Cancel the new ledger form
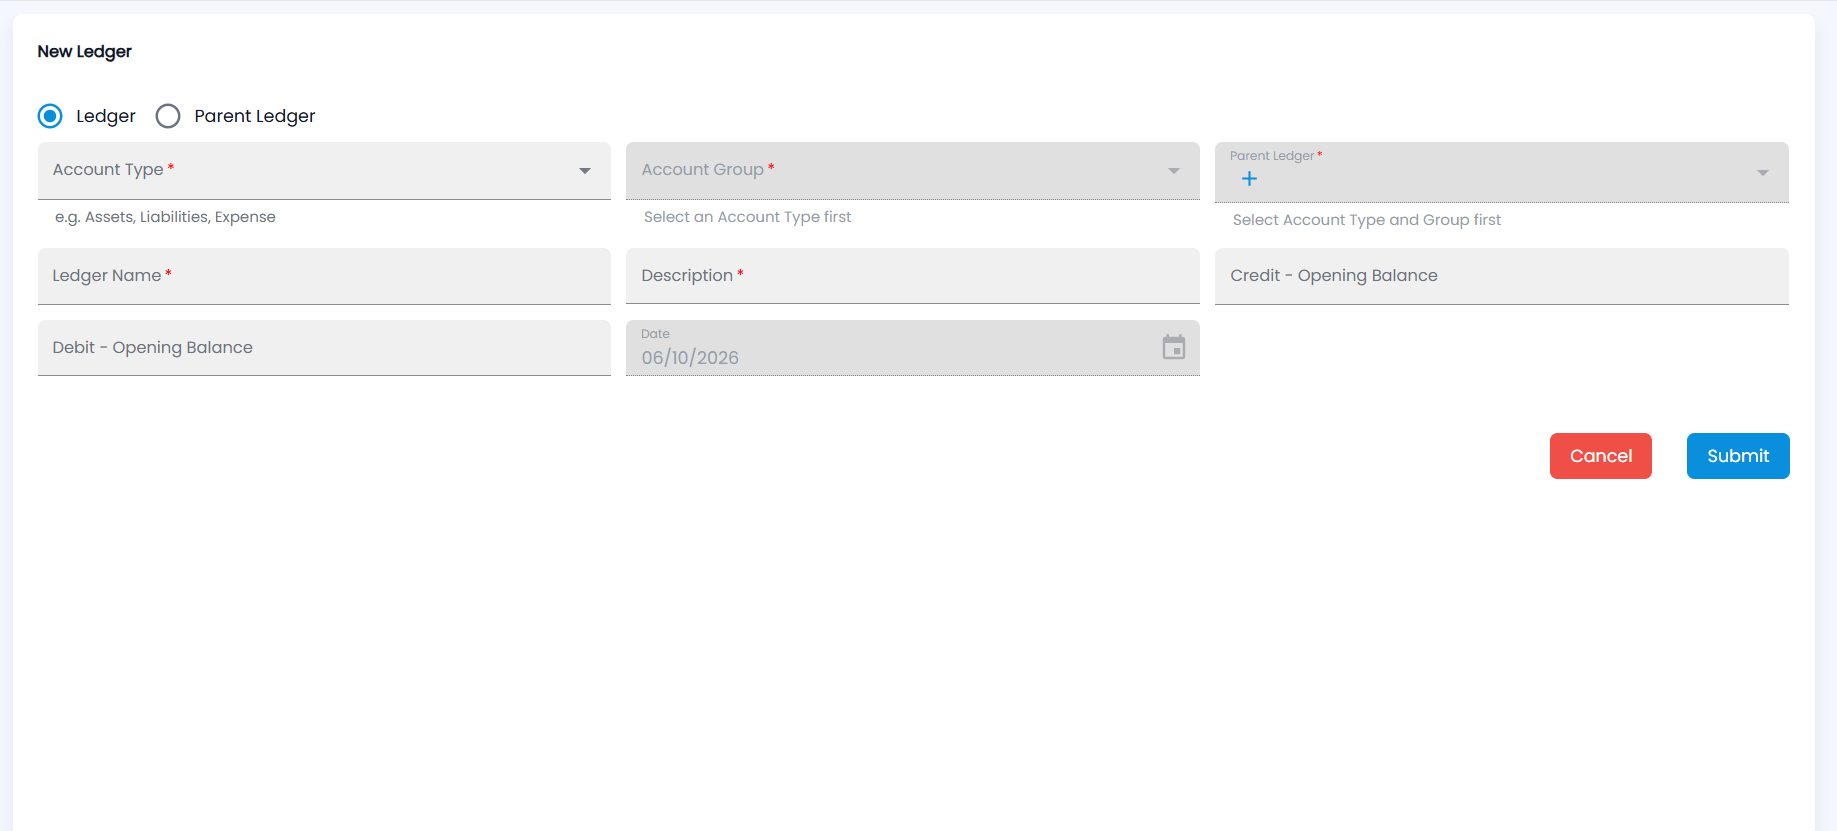1837x831 pixels. pos(1600,456)
